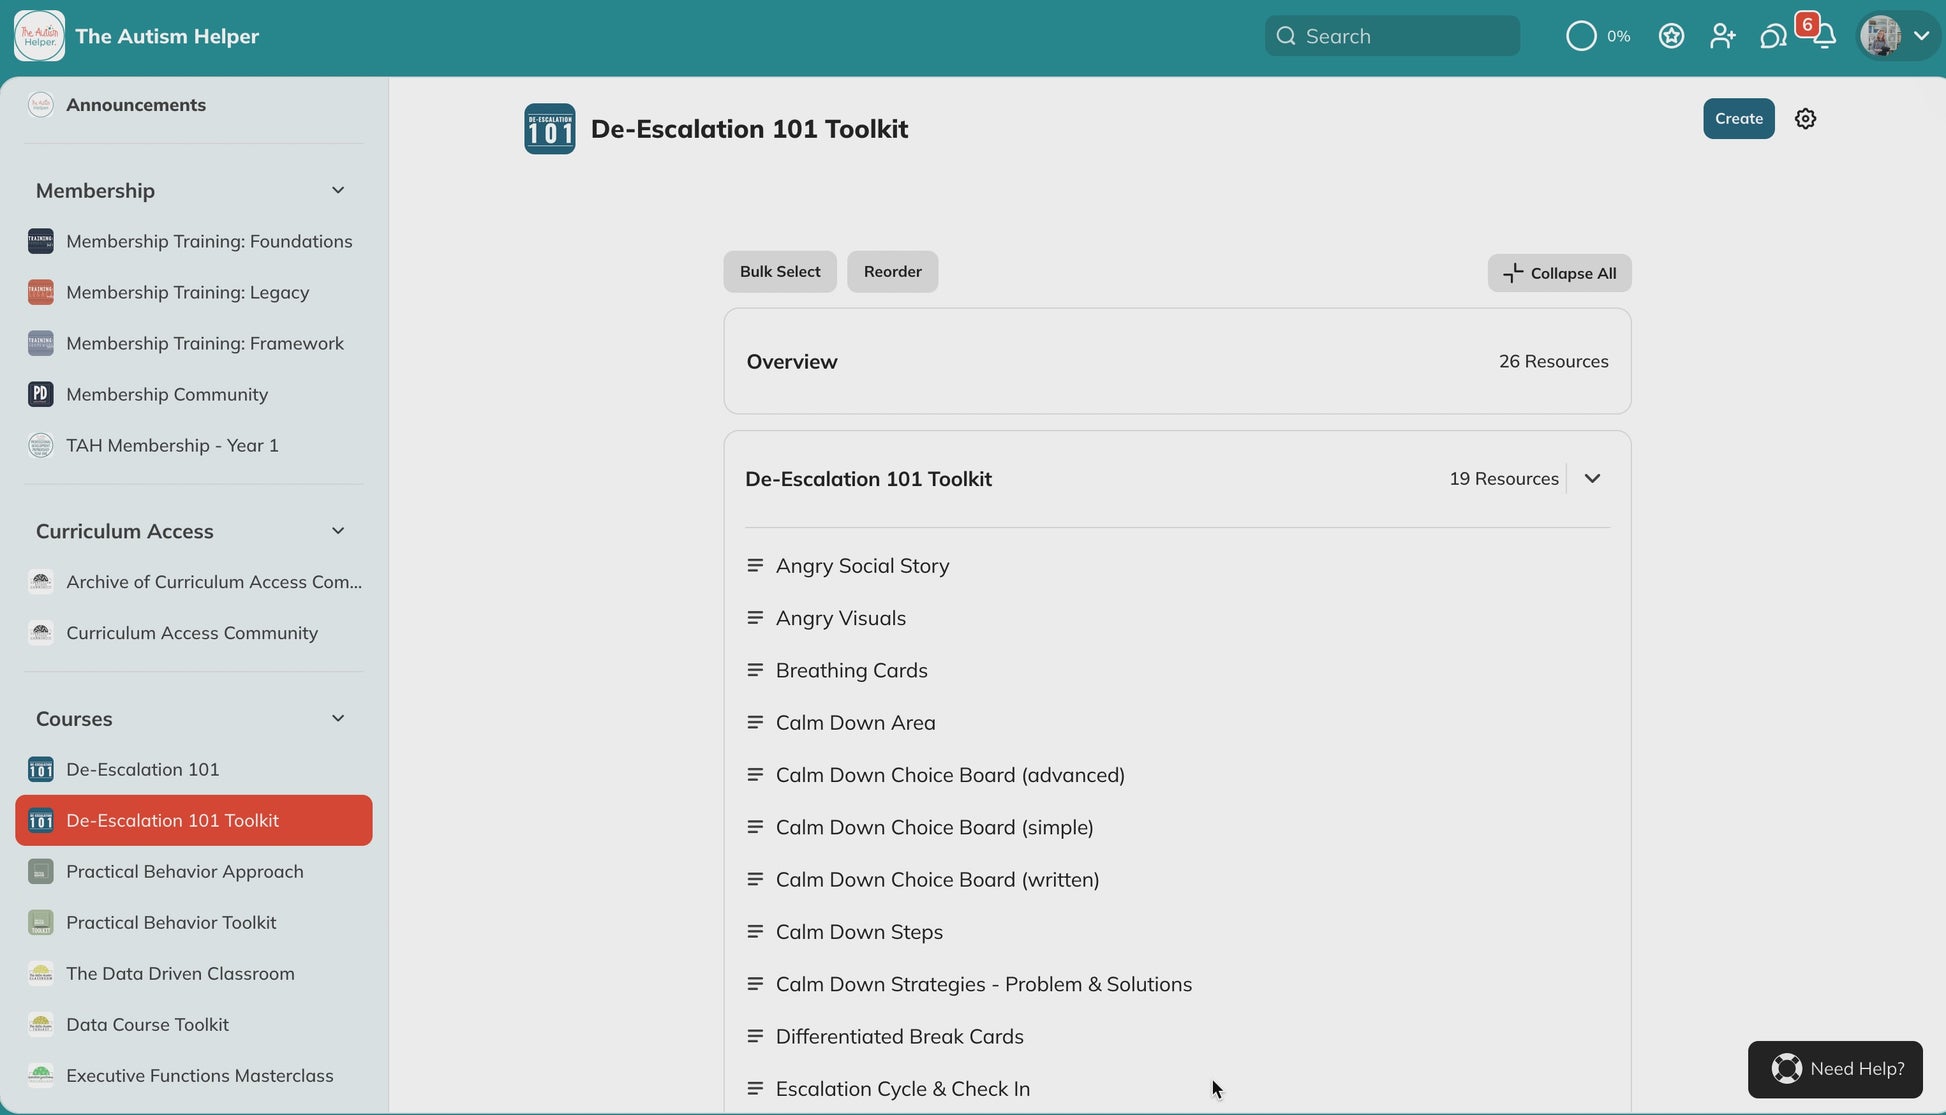1946x1115 pixels.
Task: Open the star badge icon in header
Action: [x=1671, y=37]
